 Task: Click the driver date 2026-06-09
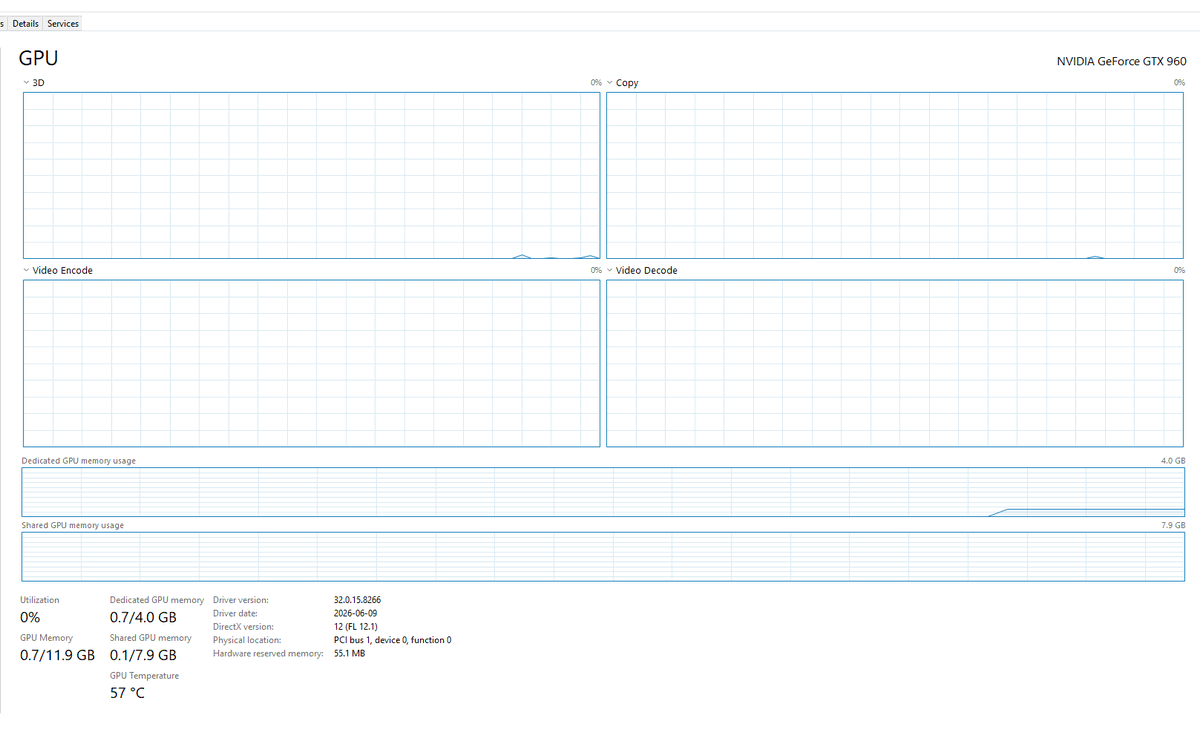point(355,613)
